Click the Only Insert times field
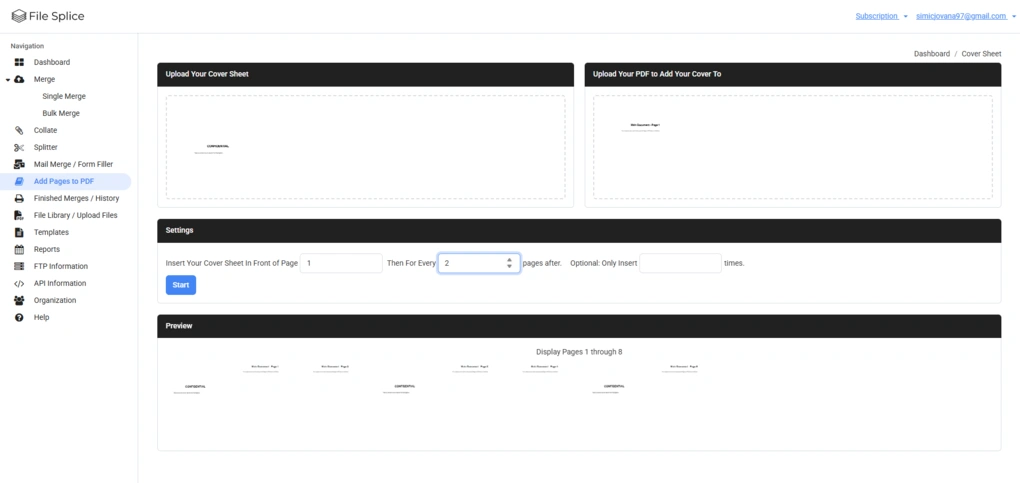 click(x=680, y=263)
